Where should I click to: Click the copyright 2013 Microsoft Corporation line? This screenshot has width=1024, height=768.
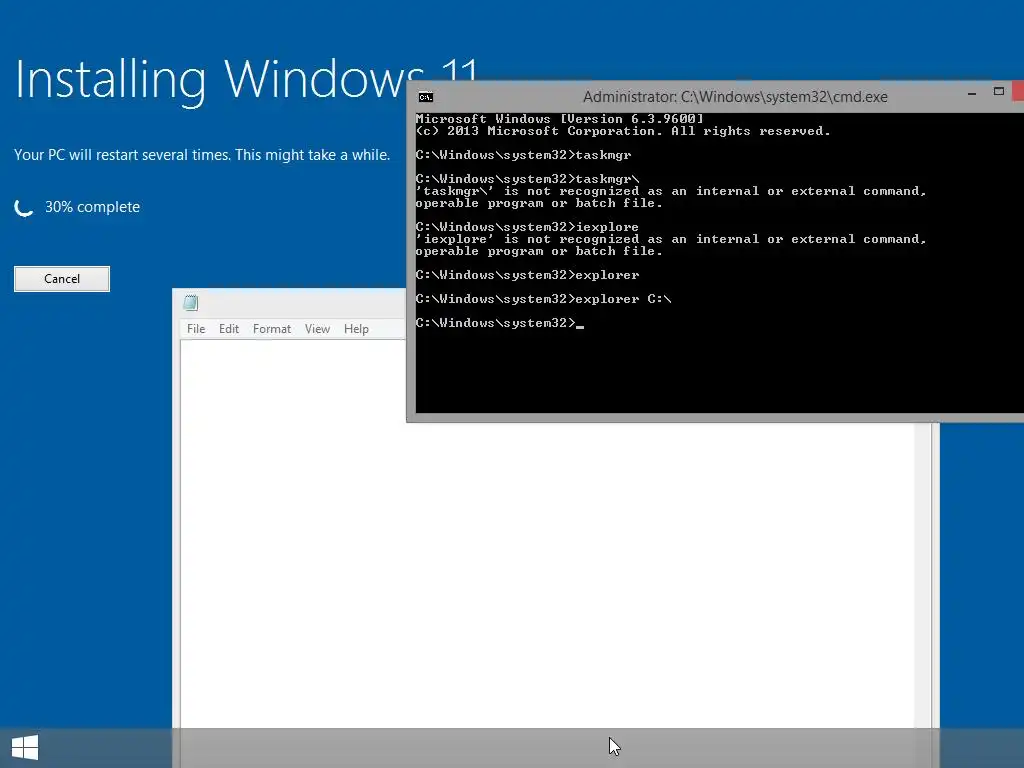click(x=623, y=131)
